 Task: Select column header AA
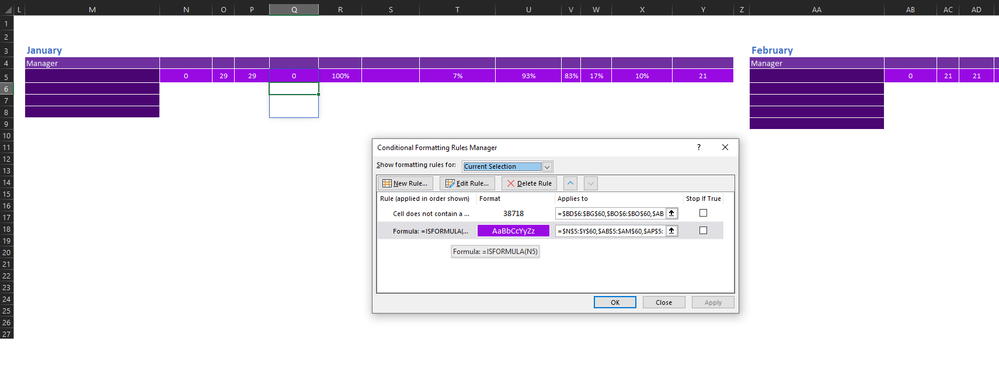point(817,10)
